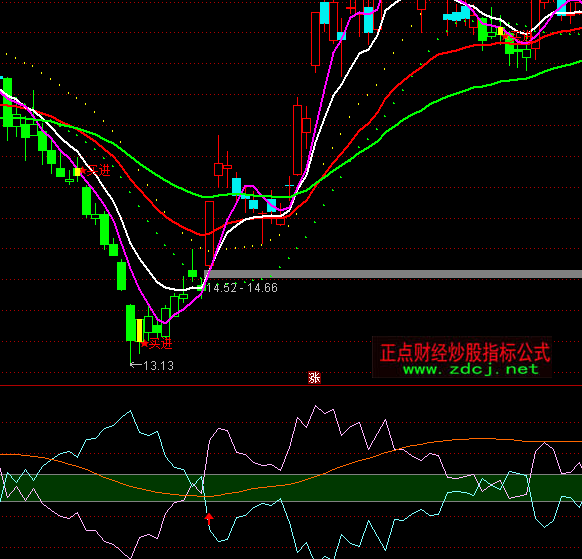Click the 14.52 - 14.66 price range label
The width and height of the screenshot is (582, 559).
242,288
